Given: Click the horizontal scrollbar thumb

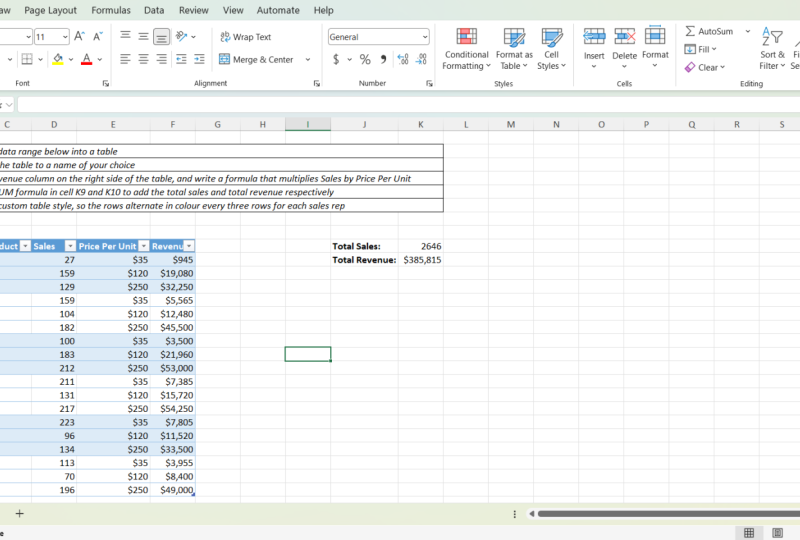Looking at the screenshot, I should pyautogui.click(x=669, y=513).
